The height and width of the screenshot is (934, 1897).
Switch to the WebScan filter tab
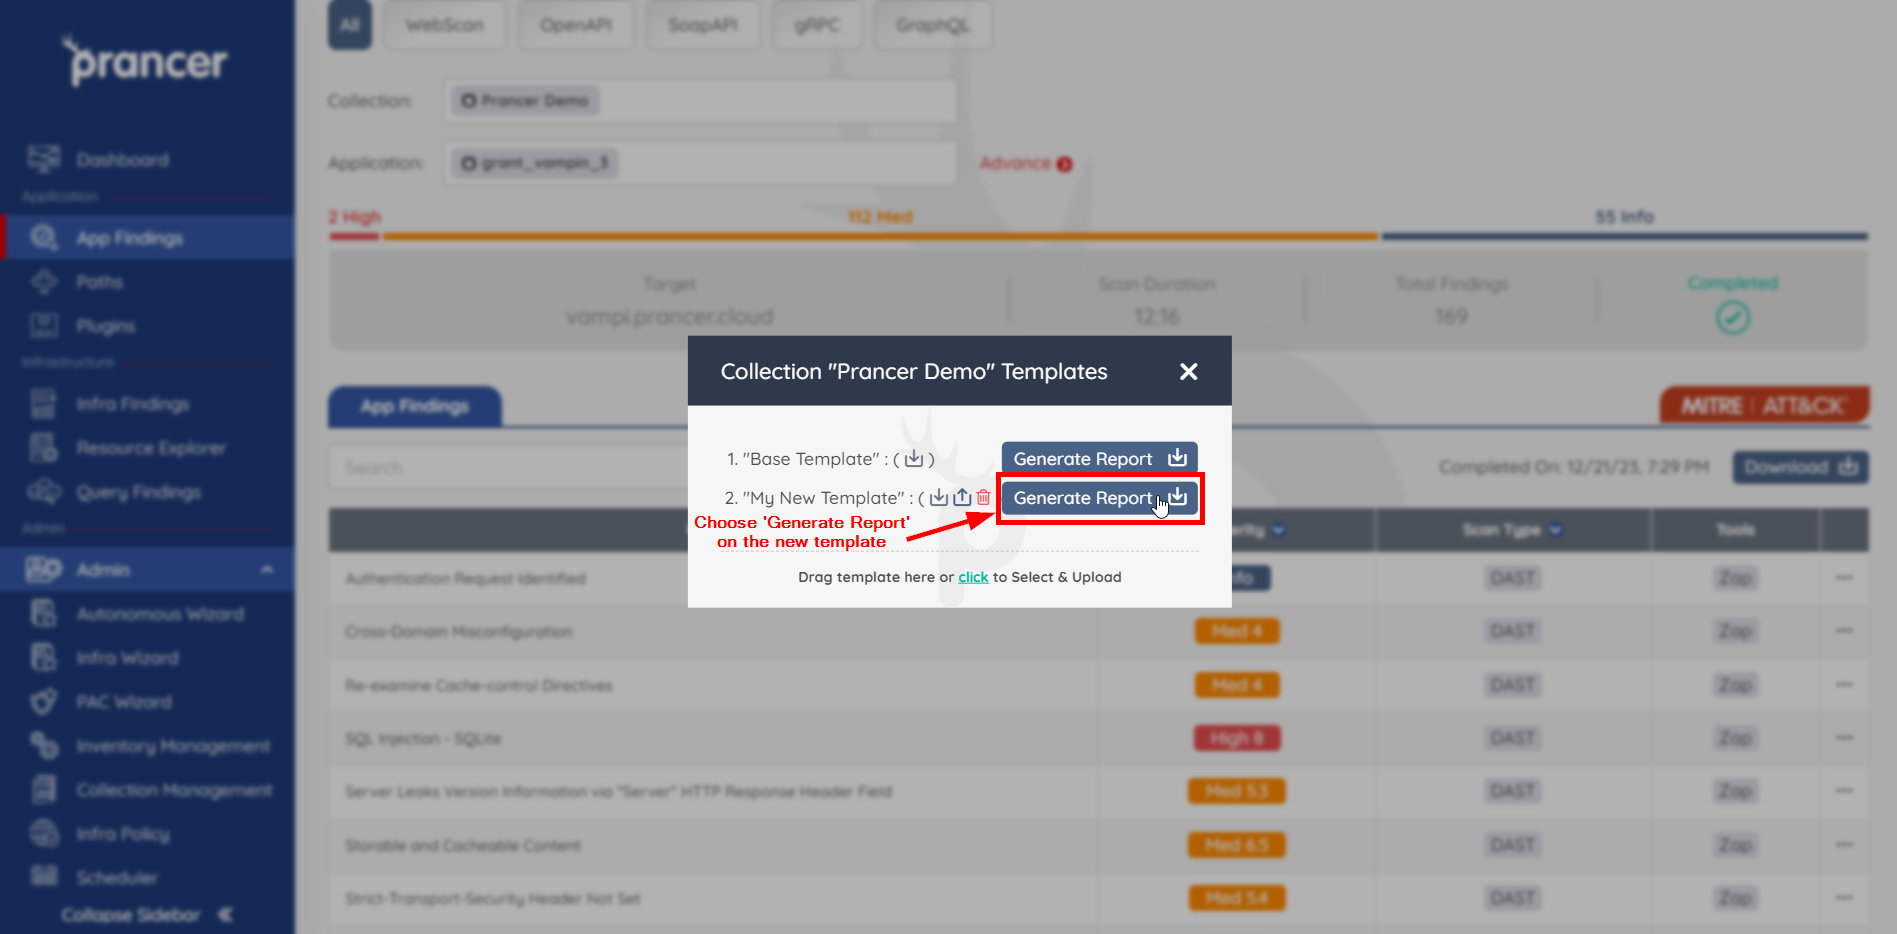pos(444,25)
